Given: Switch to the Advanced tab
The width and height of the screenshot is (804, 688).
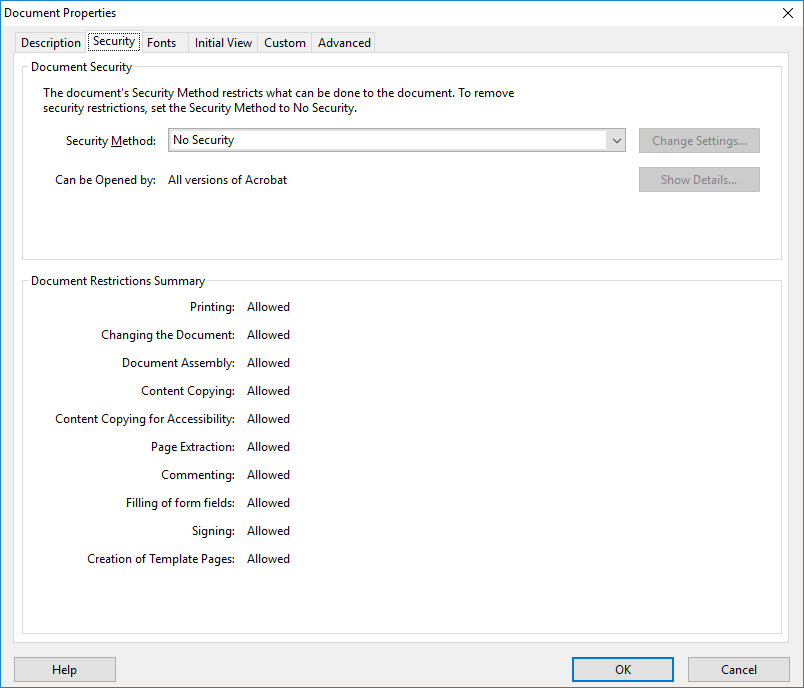Looking at the screenshot, I should tap(344, 43).
